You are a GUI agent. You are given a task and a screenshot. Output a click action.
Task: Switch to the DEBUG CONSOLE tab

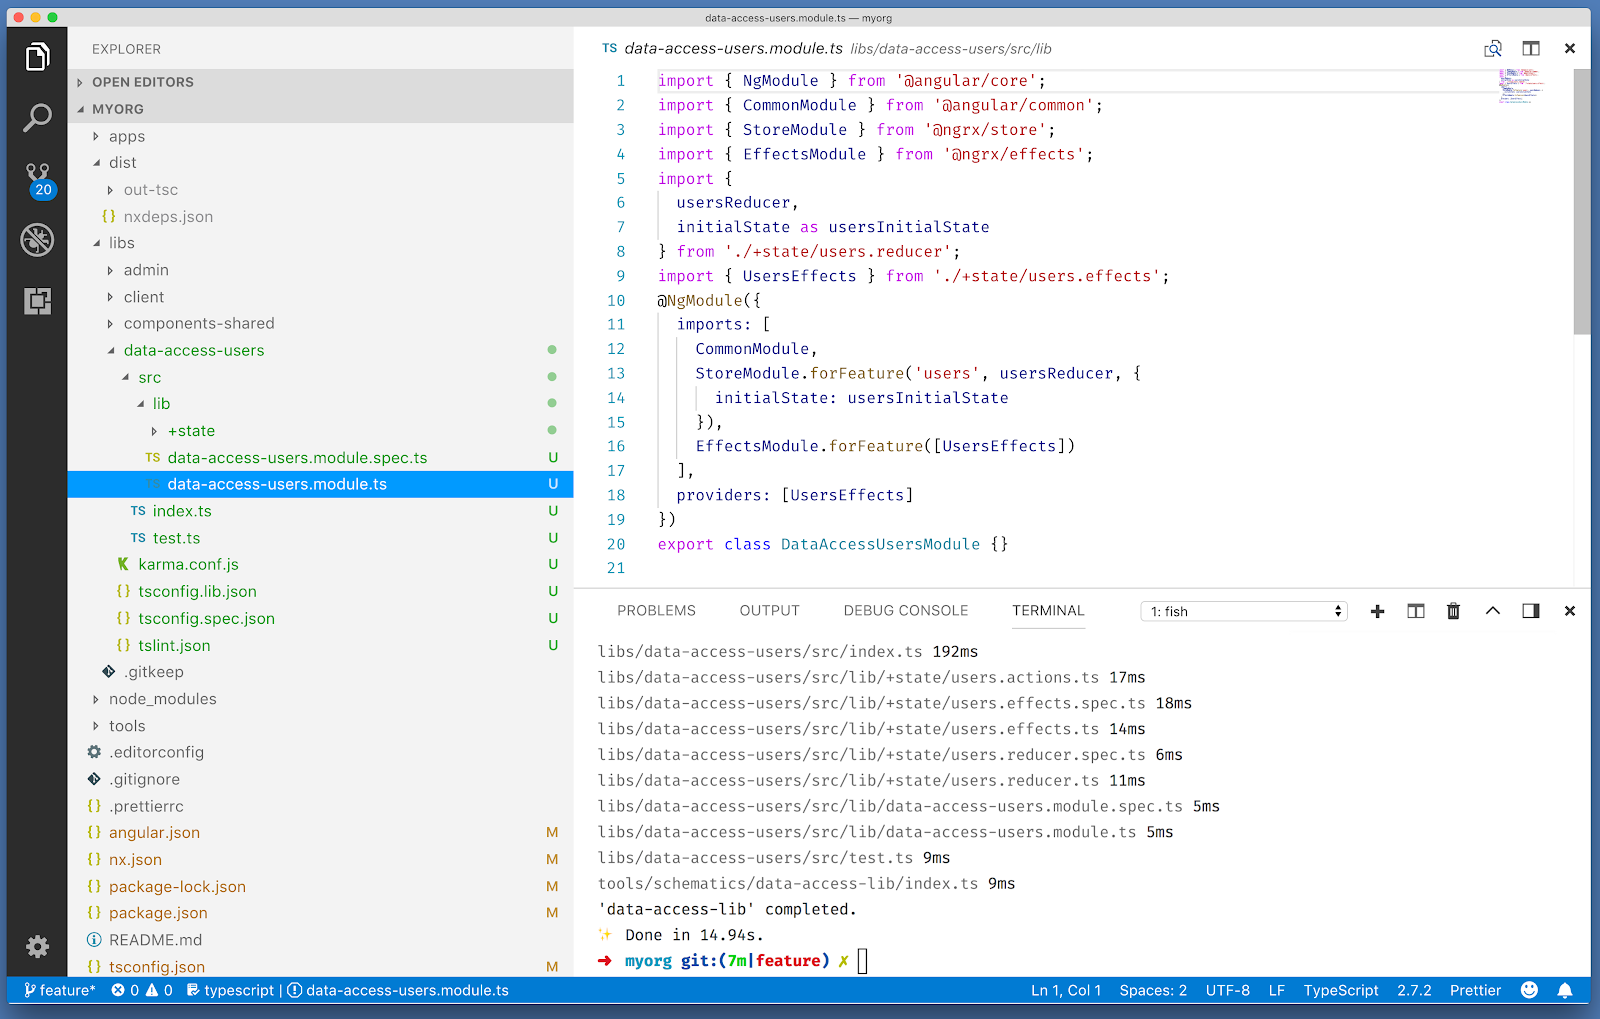[x=905, y=610]
